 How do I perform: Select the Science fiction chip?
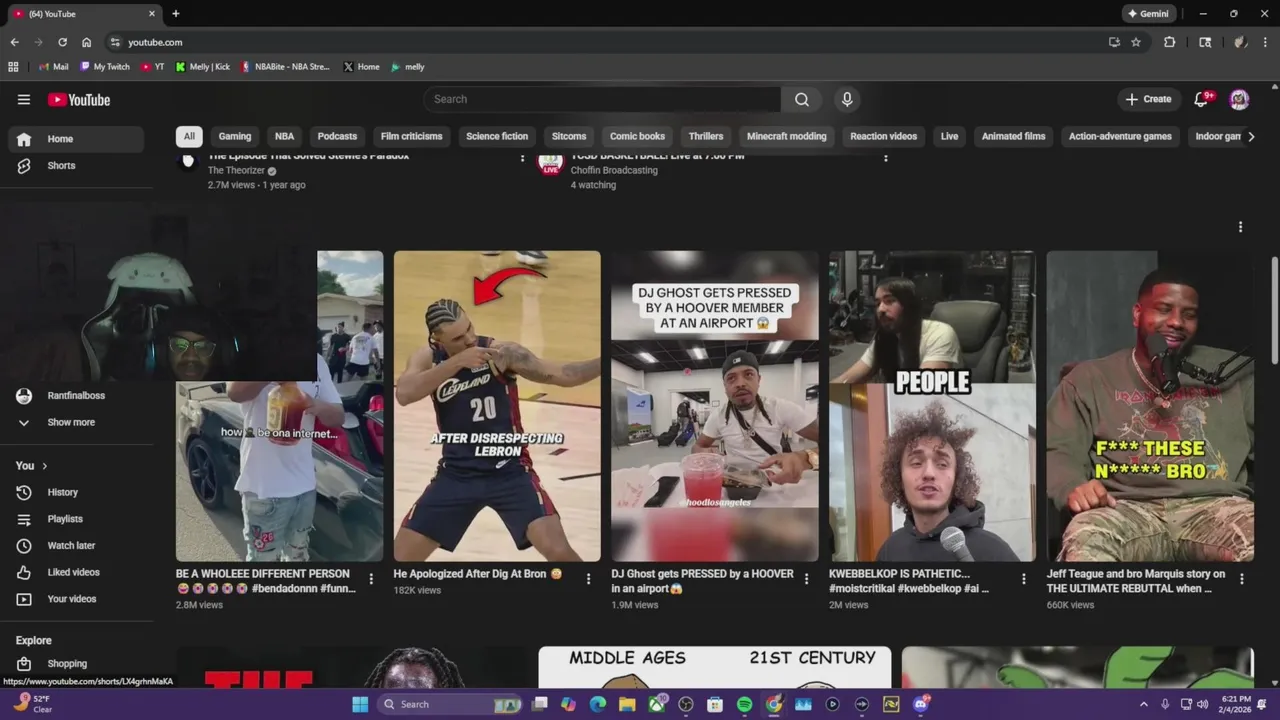(497, 136)
